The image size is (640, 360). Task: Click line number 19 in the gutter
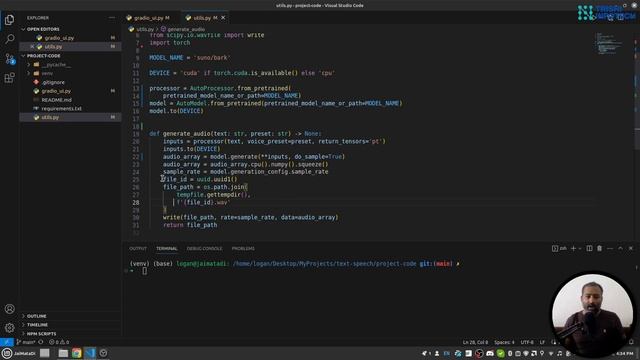(x=136, y=133)
